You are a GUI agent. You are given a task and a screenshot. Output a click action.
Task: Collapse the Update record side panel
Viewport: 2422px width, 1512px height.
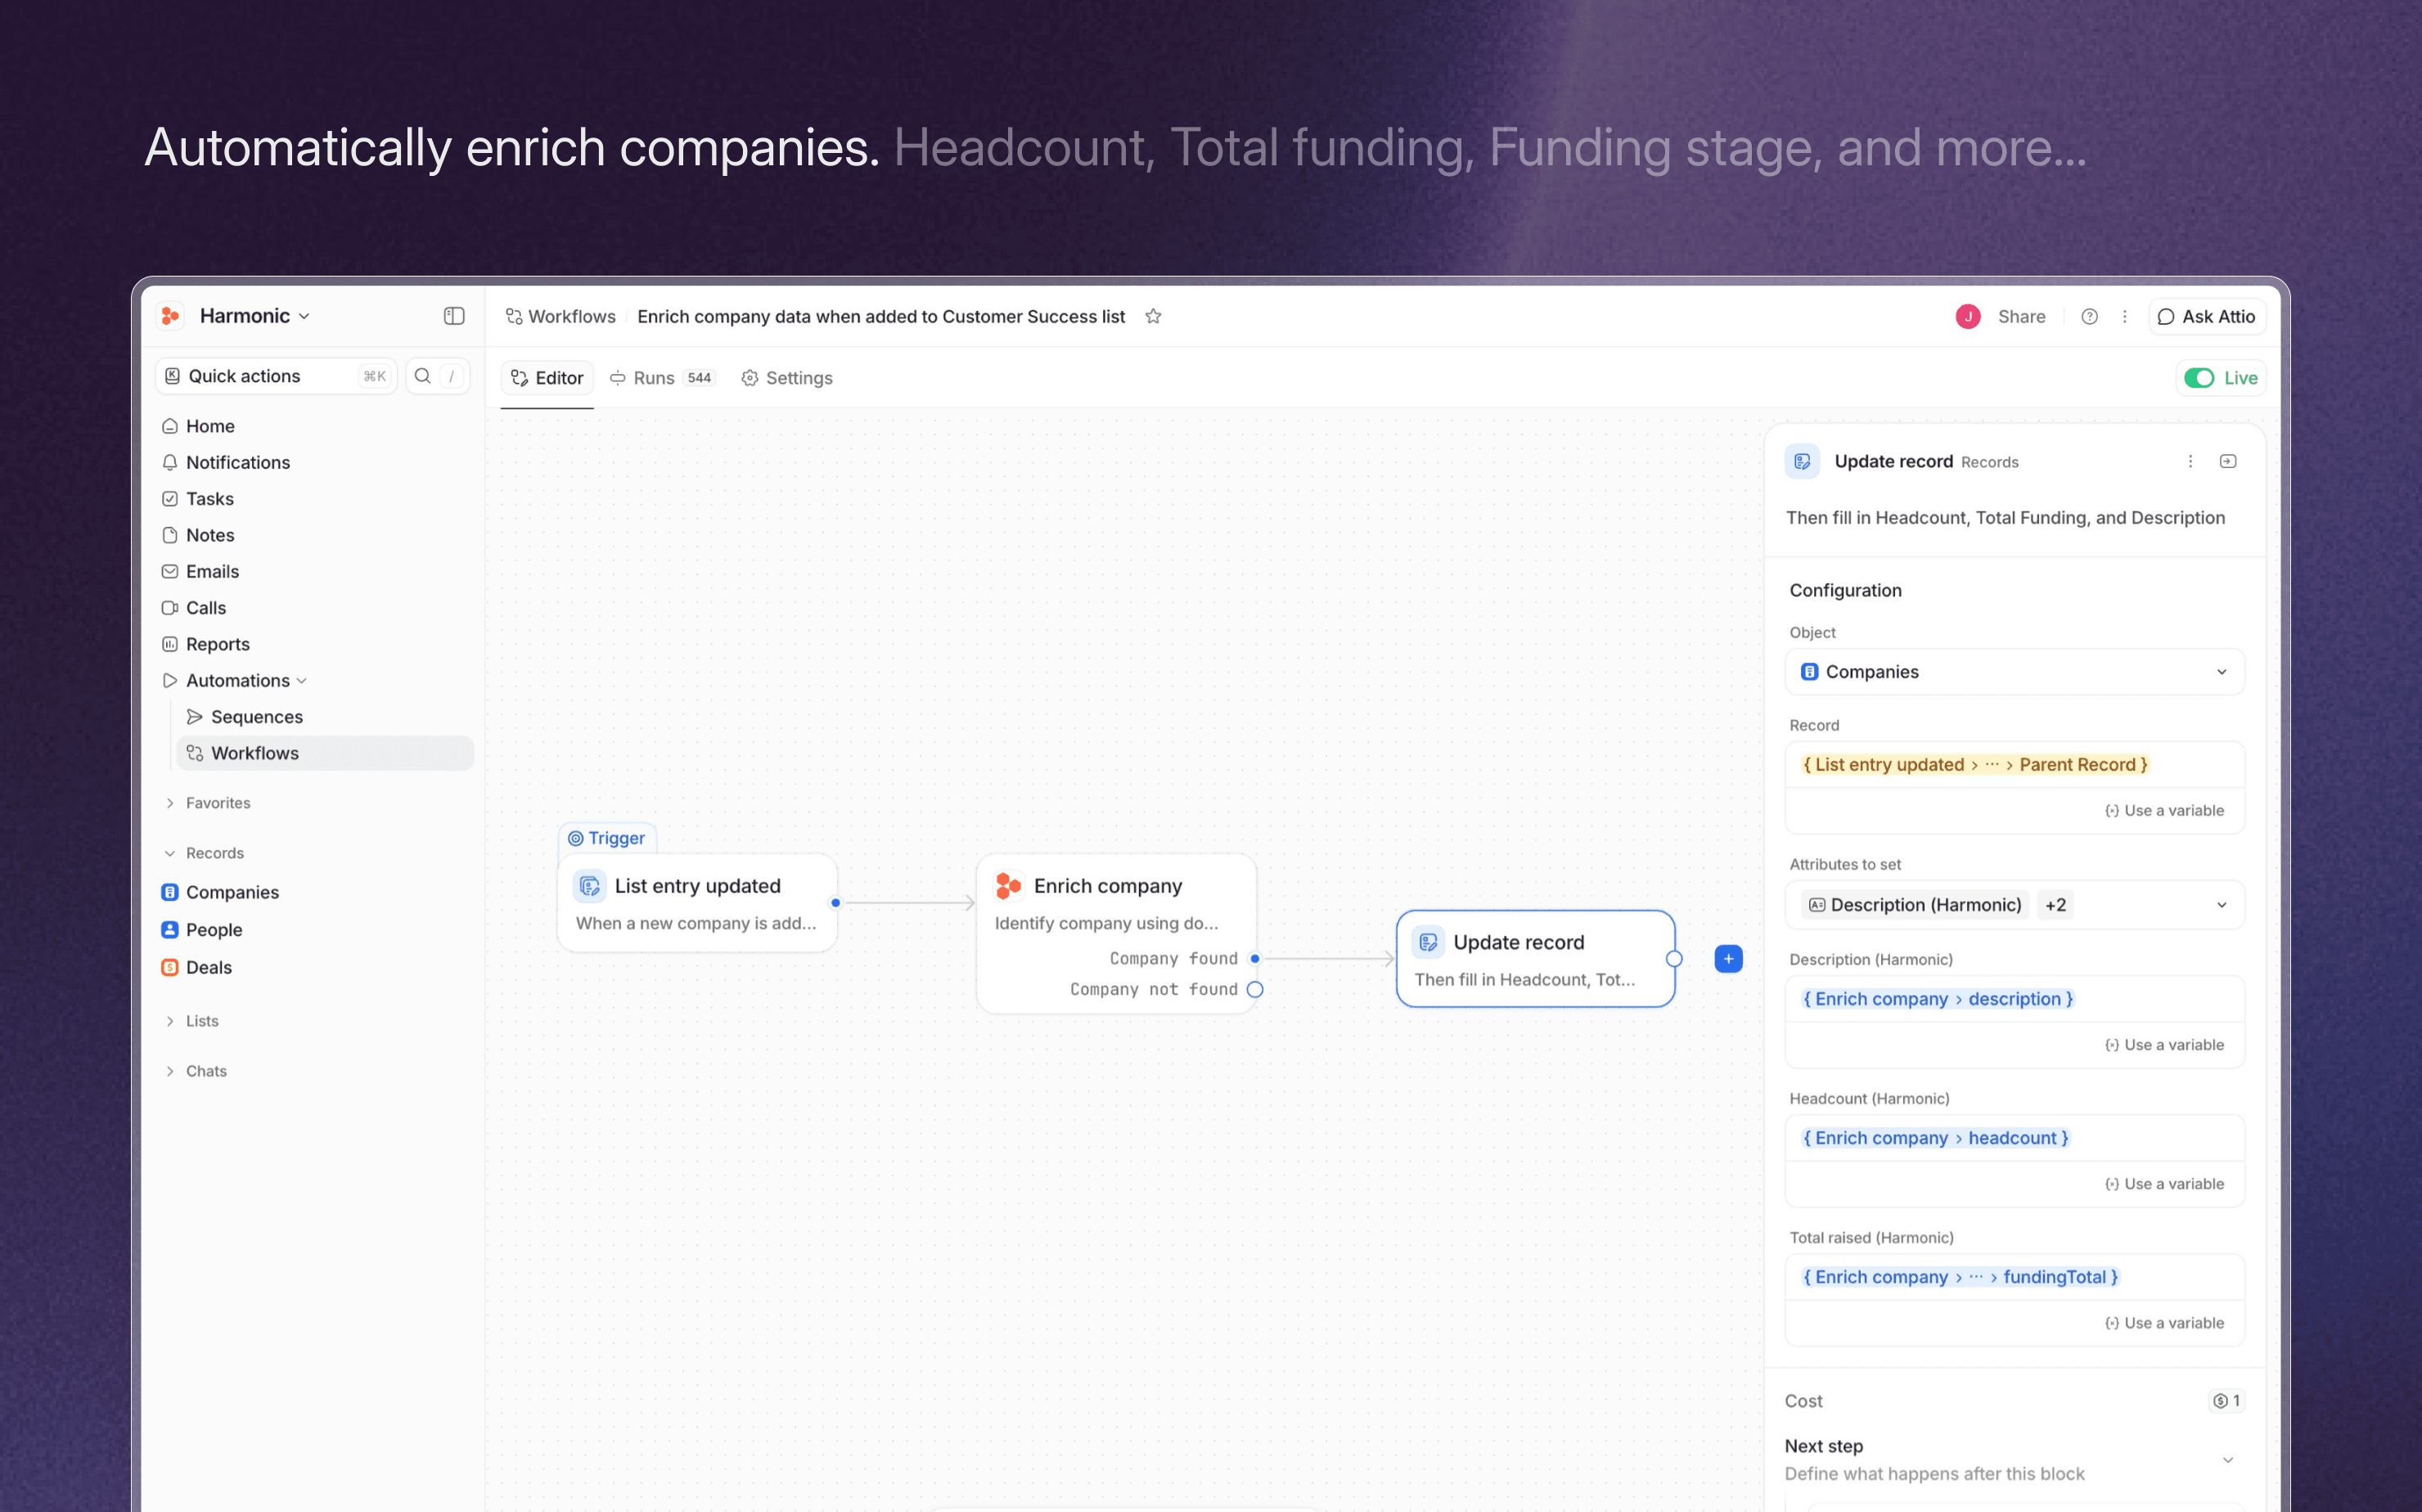pyautogui.click(x=2228, y=461)
